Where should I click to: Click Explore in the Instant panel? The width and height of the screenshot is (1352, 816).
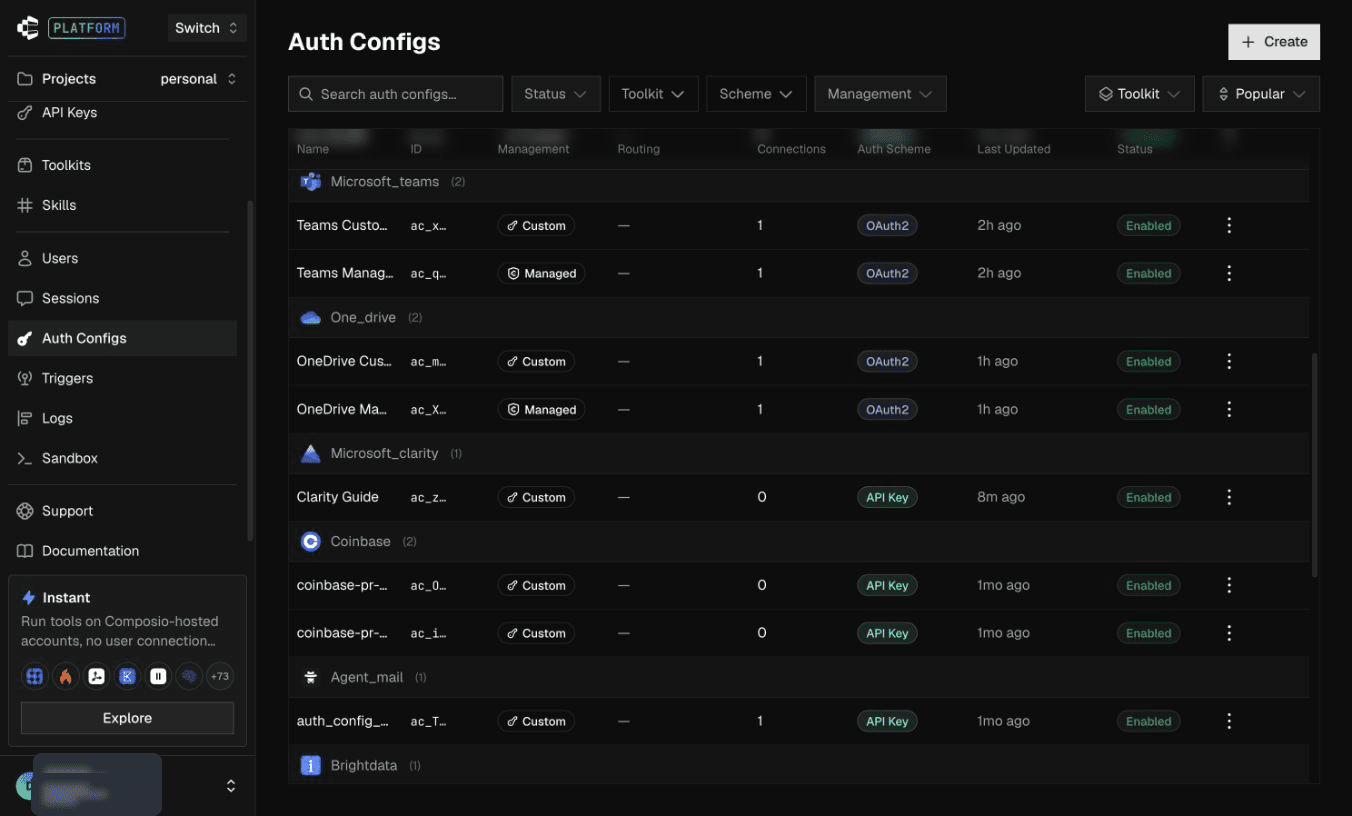[x=128, y=718]
